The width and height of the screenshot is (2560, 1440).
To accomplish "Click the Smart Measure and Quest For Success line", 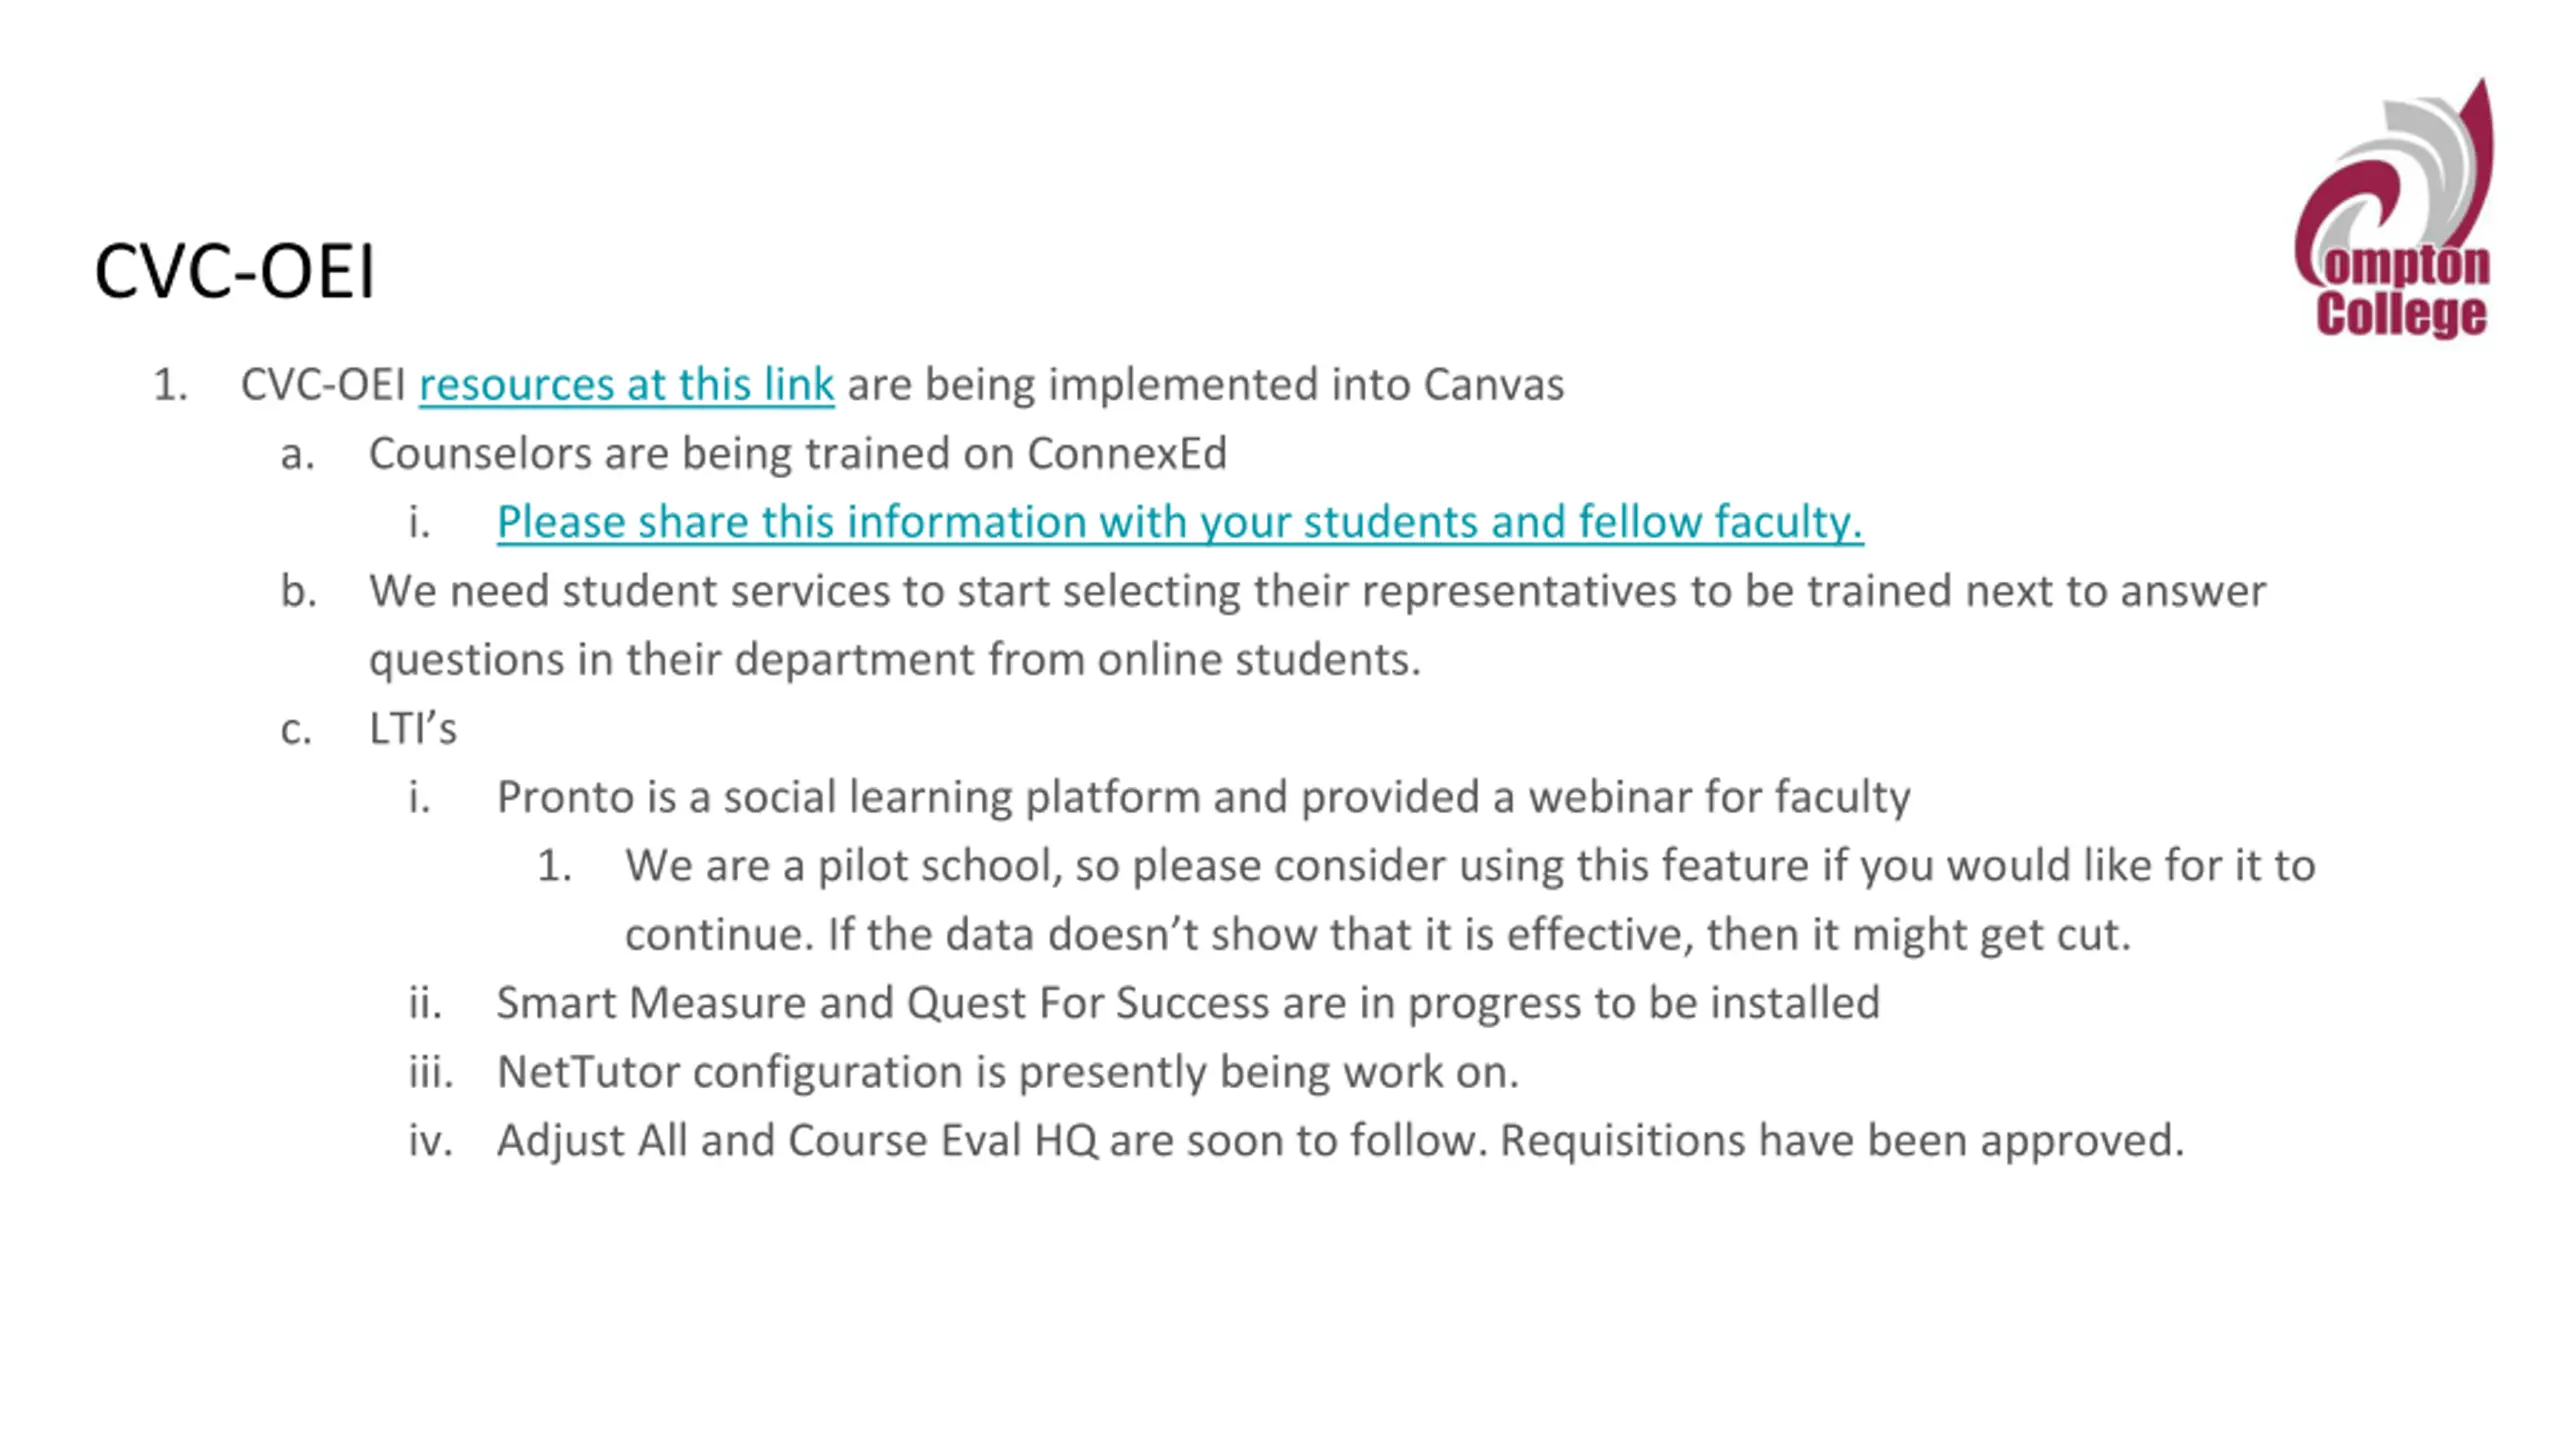I will point(1188,1003).
